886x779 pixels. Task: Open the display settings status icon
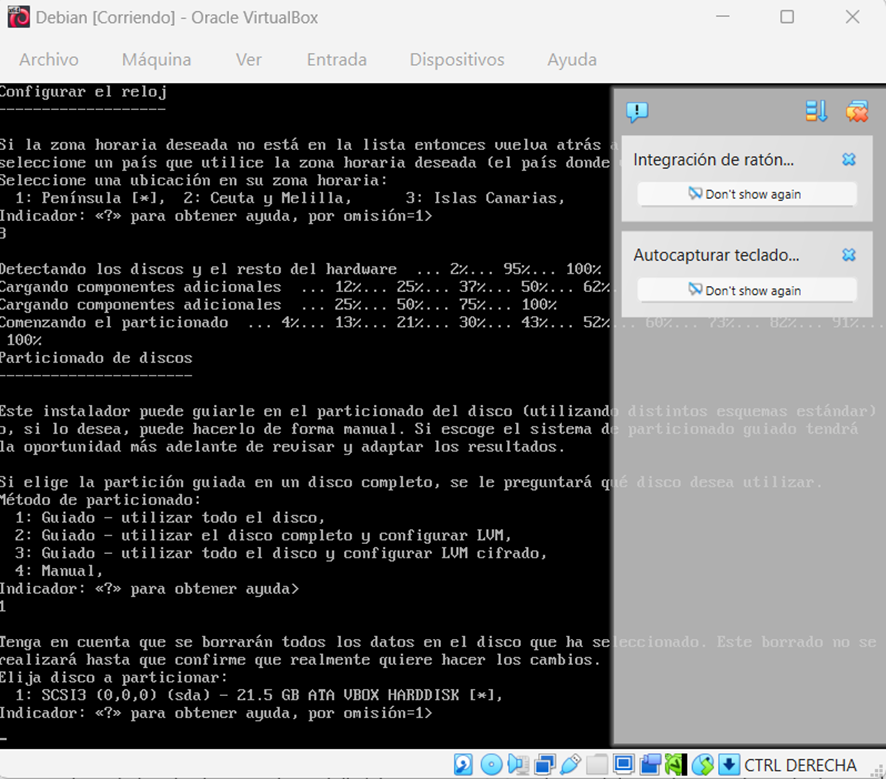tap(624, 765)
